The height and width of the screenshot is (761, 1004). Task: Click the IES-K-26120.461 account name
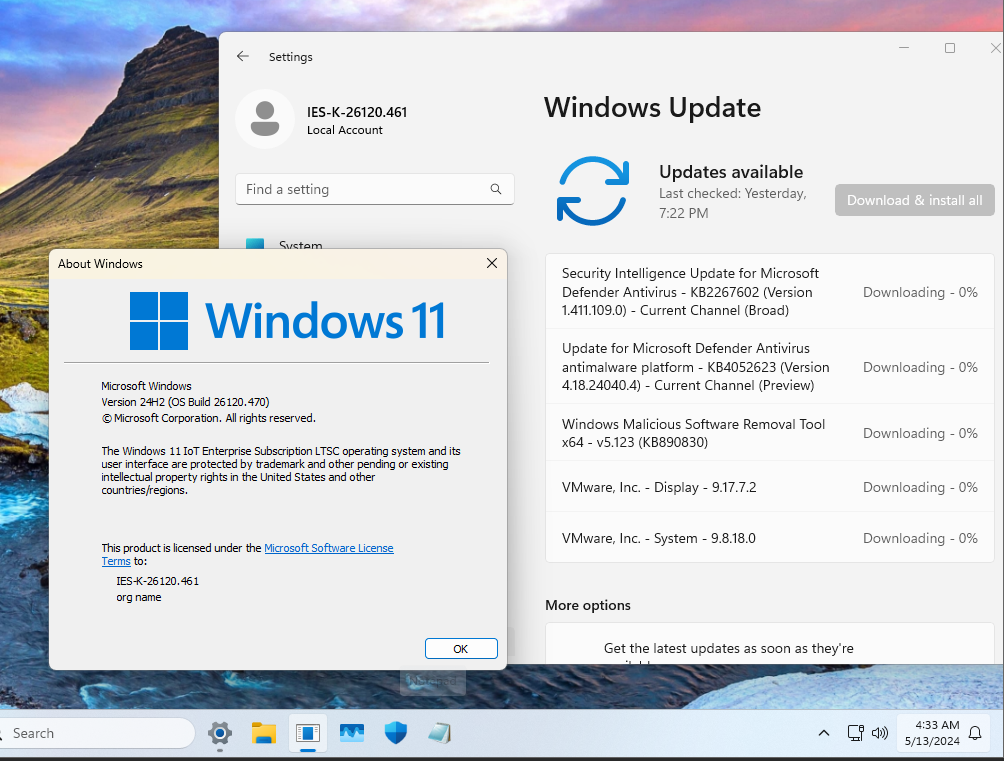pyautogui.click(x=357, y=112)
